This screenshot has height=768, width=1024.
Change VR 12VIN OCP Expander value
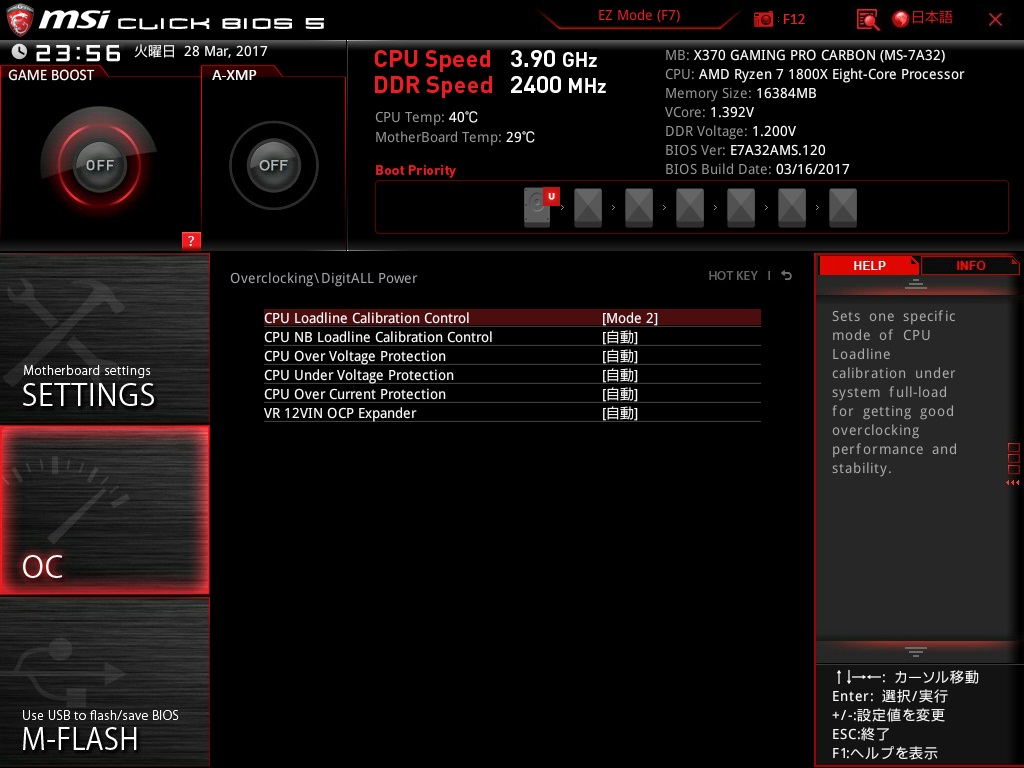click(620, 413)
